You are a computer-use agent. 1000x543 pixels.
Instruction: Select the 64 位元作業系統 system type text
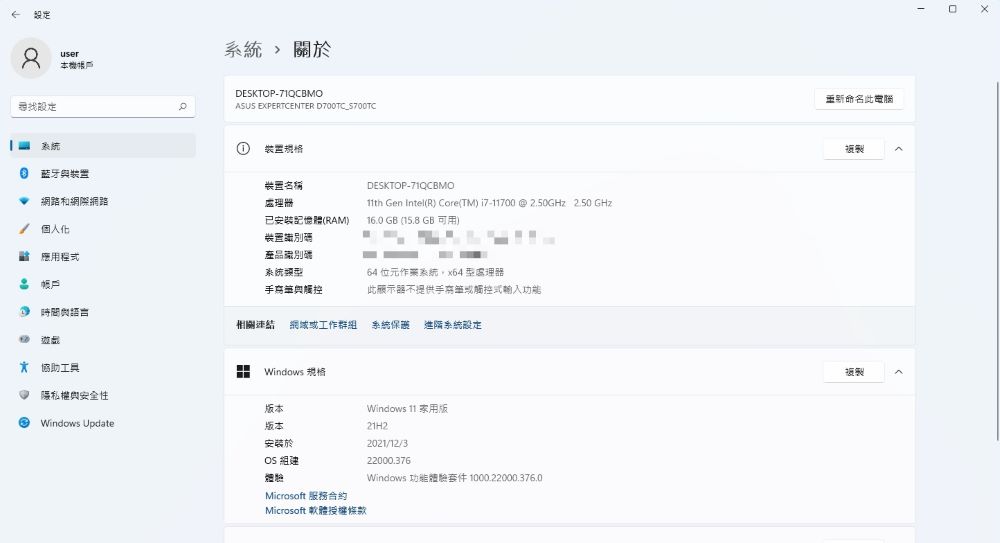tap(435, 272)
